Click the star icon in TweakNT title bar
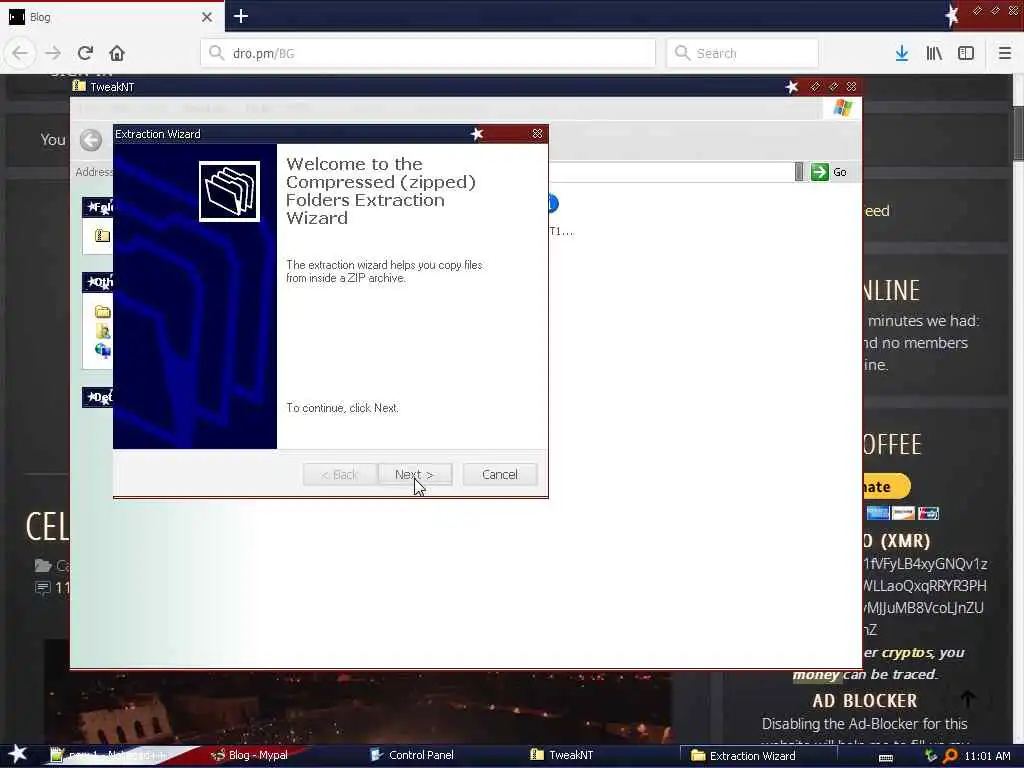Screen dimensions: 1024x768 [x=792, y=87]
